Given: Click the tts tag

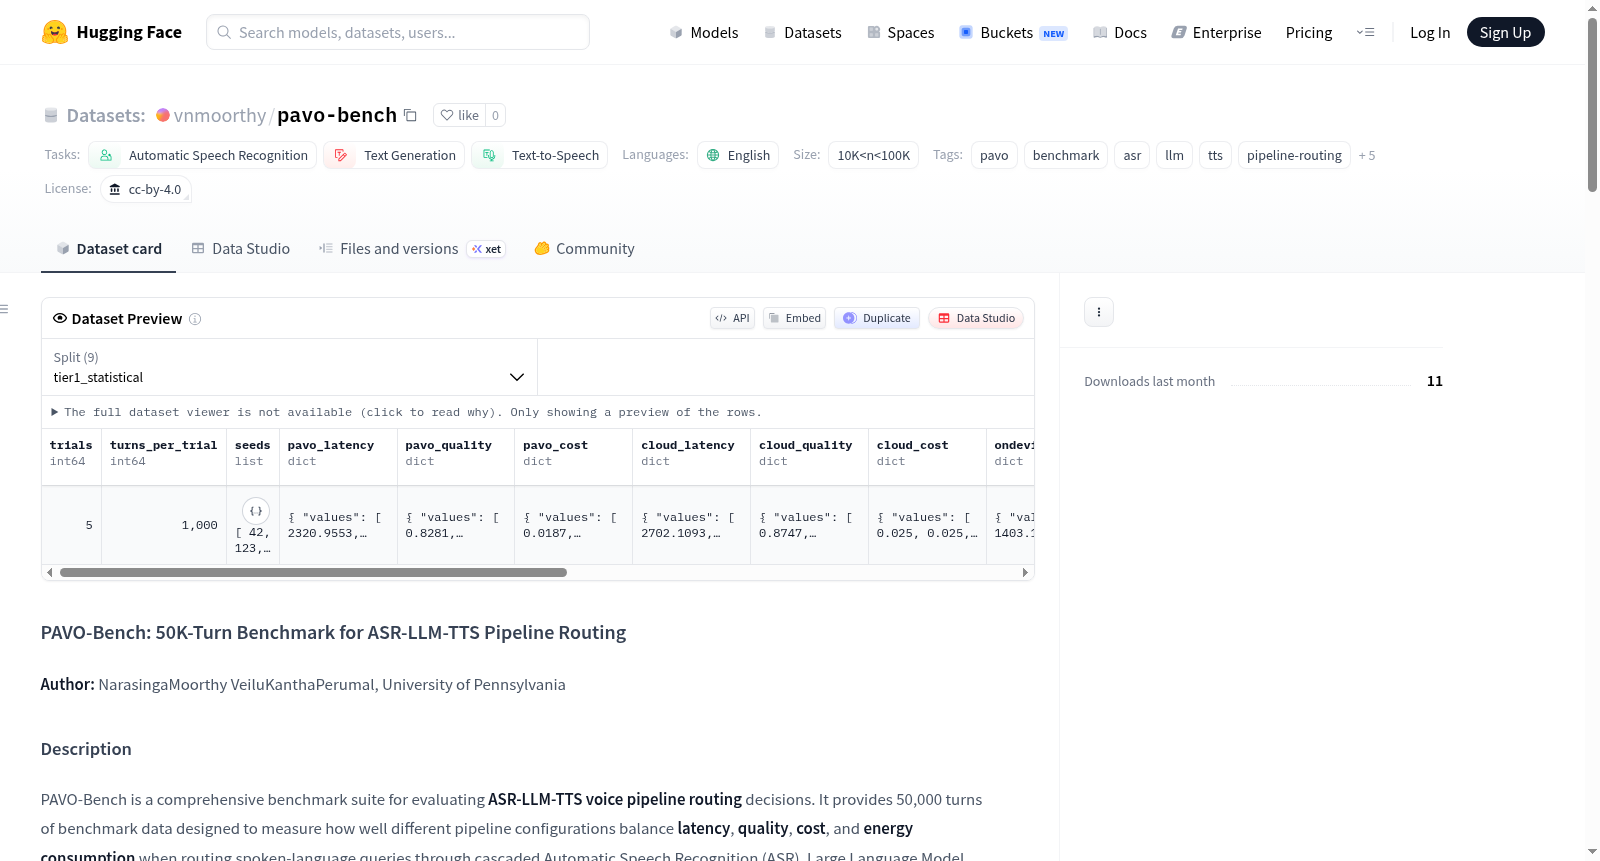Looking at the screenshot, I should tap(1215, 155).
